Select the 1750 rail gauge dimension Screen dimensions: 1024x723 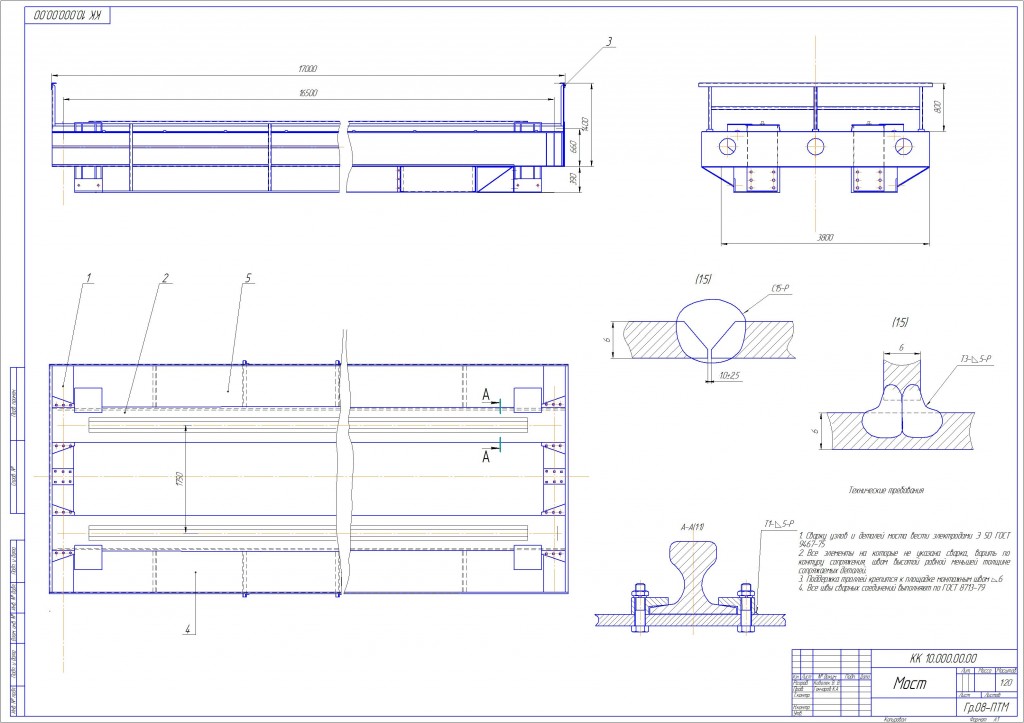coord(181,479)
